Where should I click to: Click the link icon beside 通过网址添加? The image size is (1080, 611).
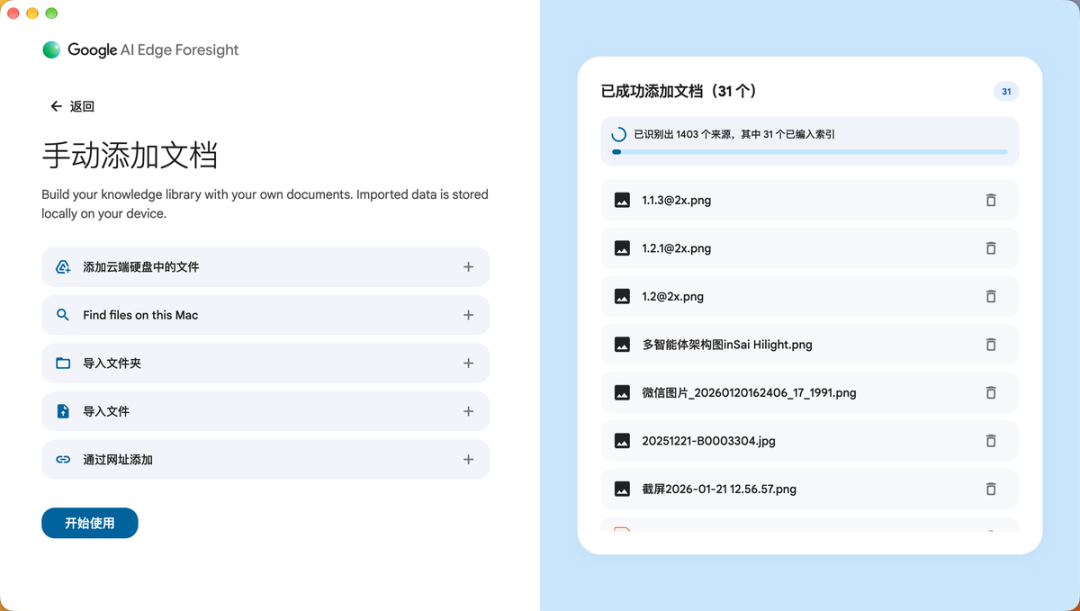(x=63, y=459)
